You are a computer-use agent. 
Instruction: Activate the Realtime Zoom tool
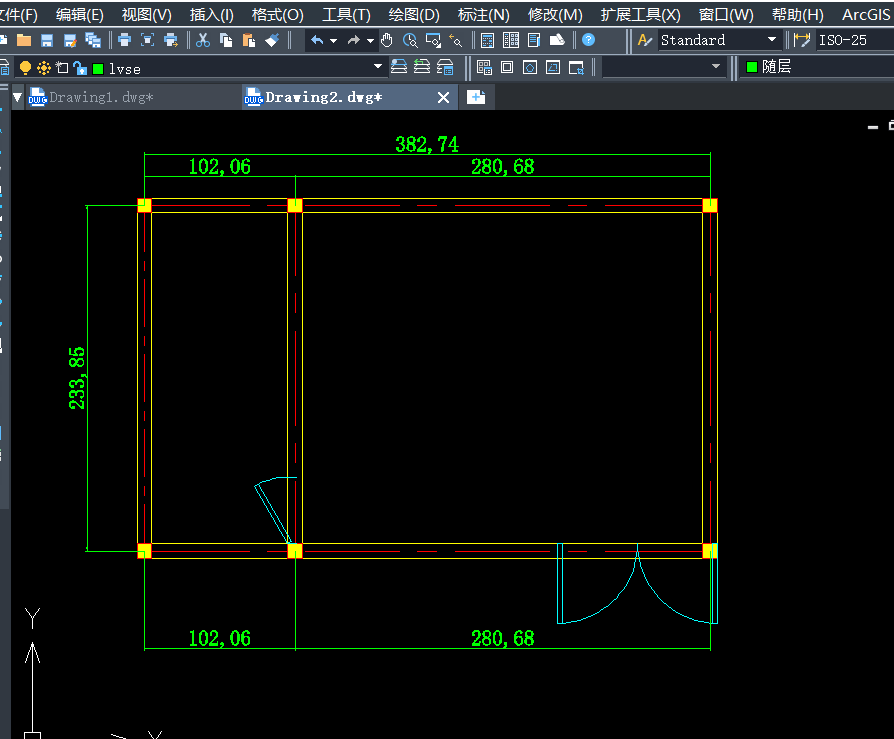coord(410,40)
